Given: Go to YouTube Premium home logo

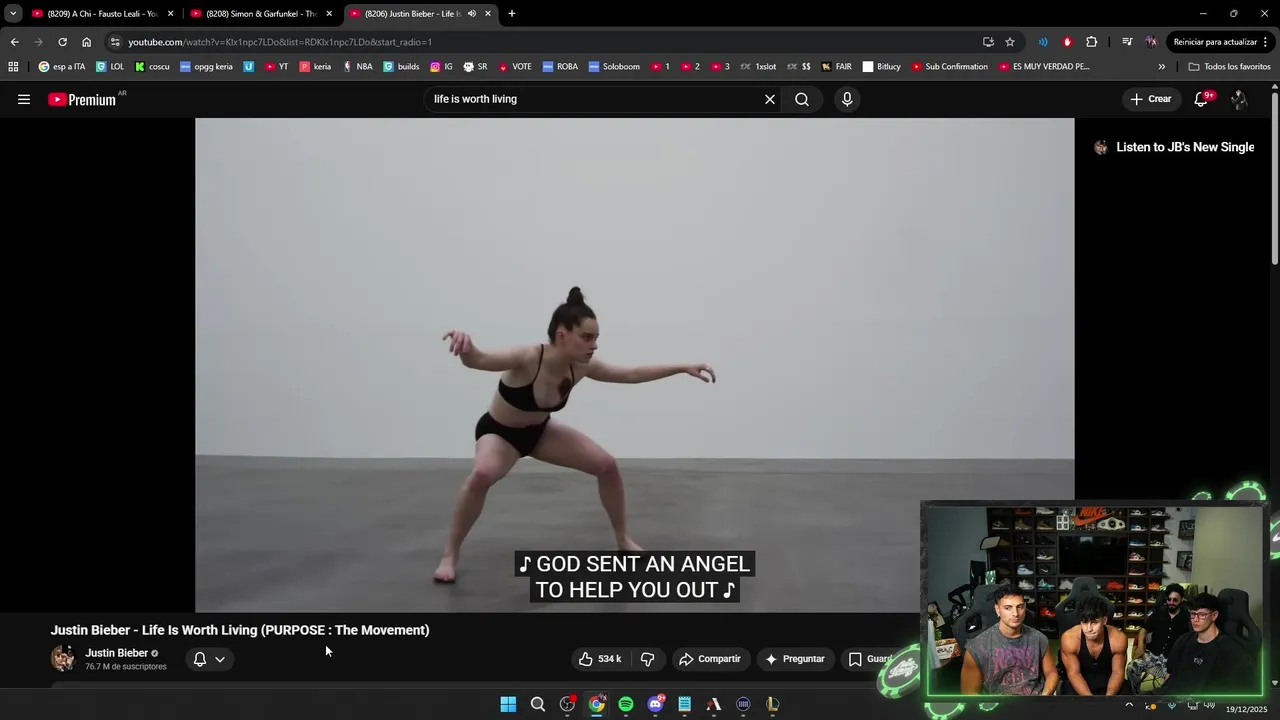Looking at the screenshot, I should point(81,99).
